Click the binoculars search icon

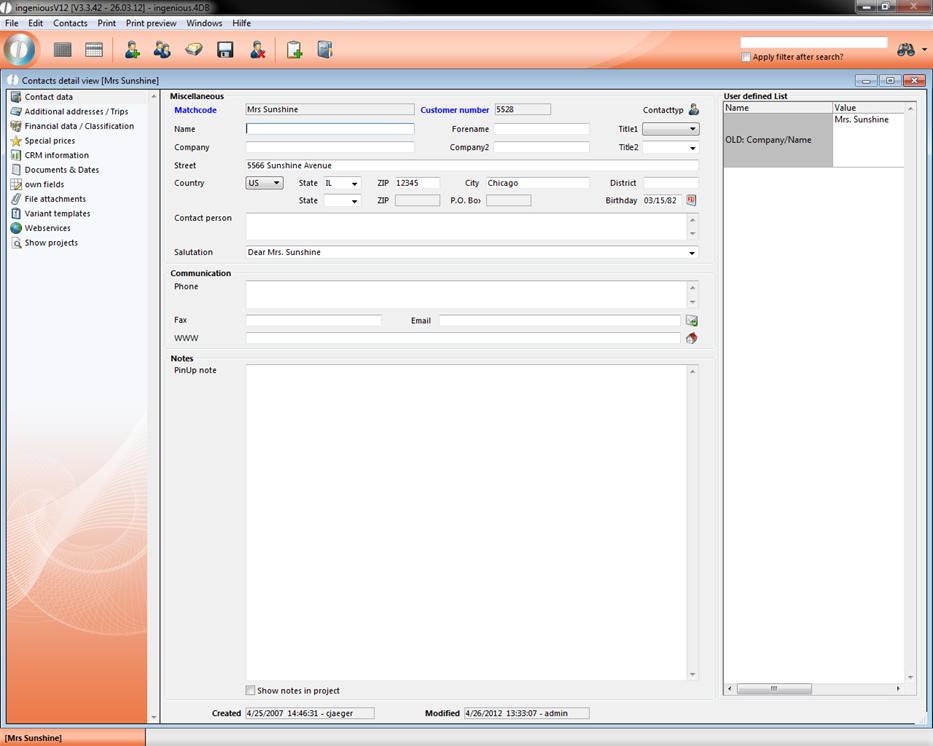(x=906, y=50)
